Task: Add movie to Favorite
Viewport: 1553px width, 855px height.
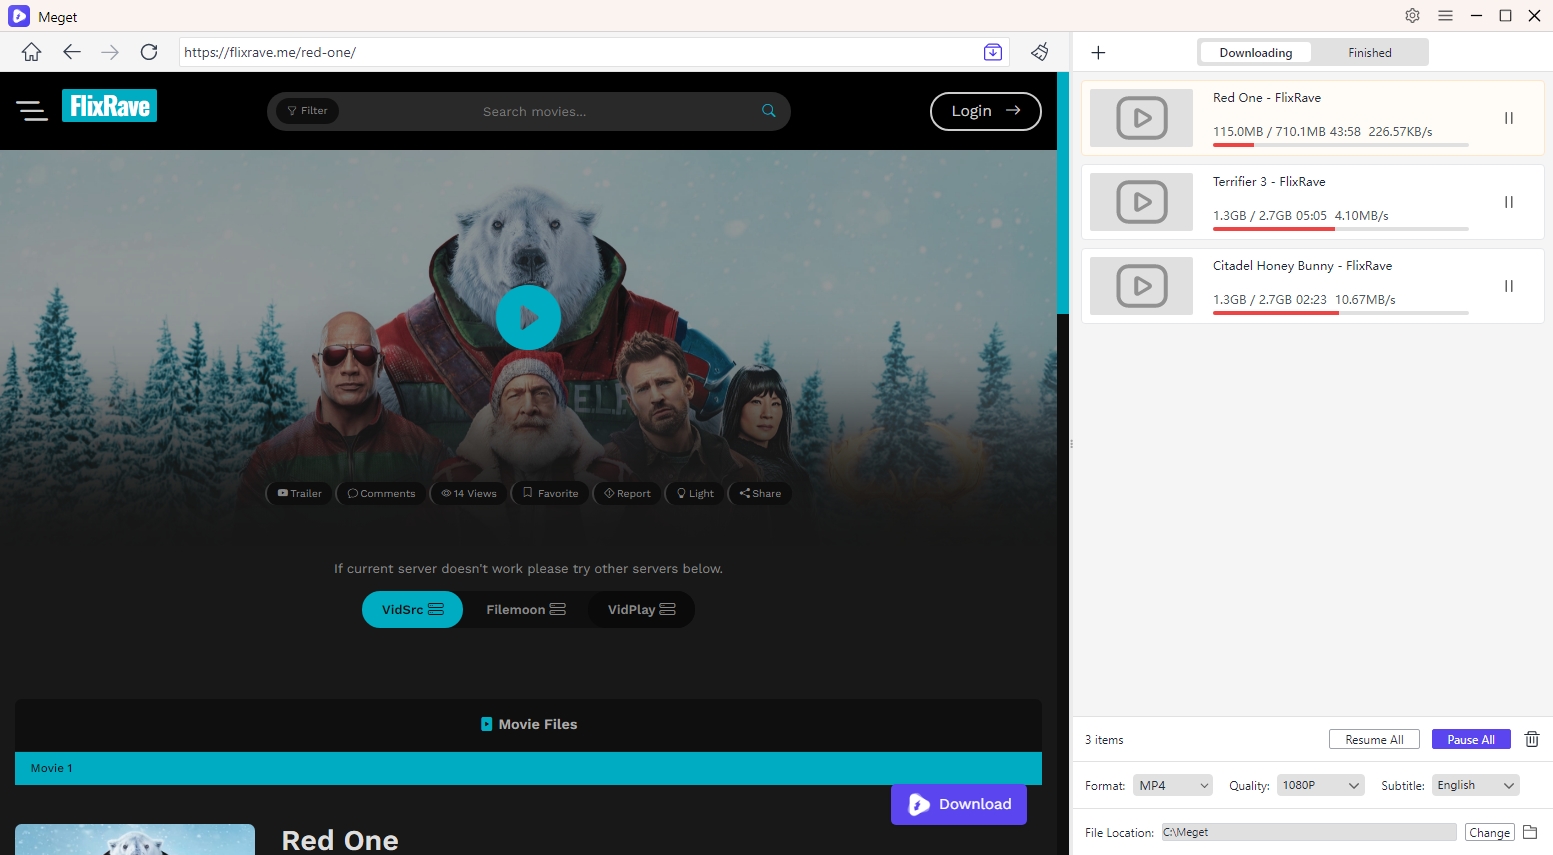Action: point(551,493)
